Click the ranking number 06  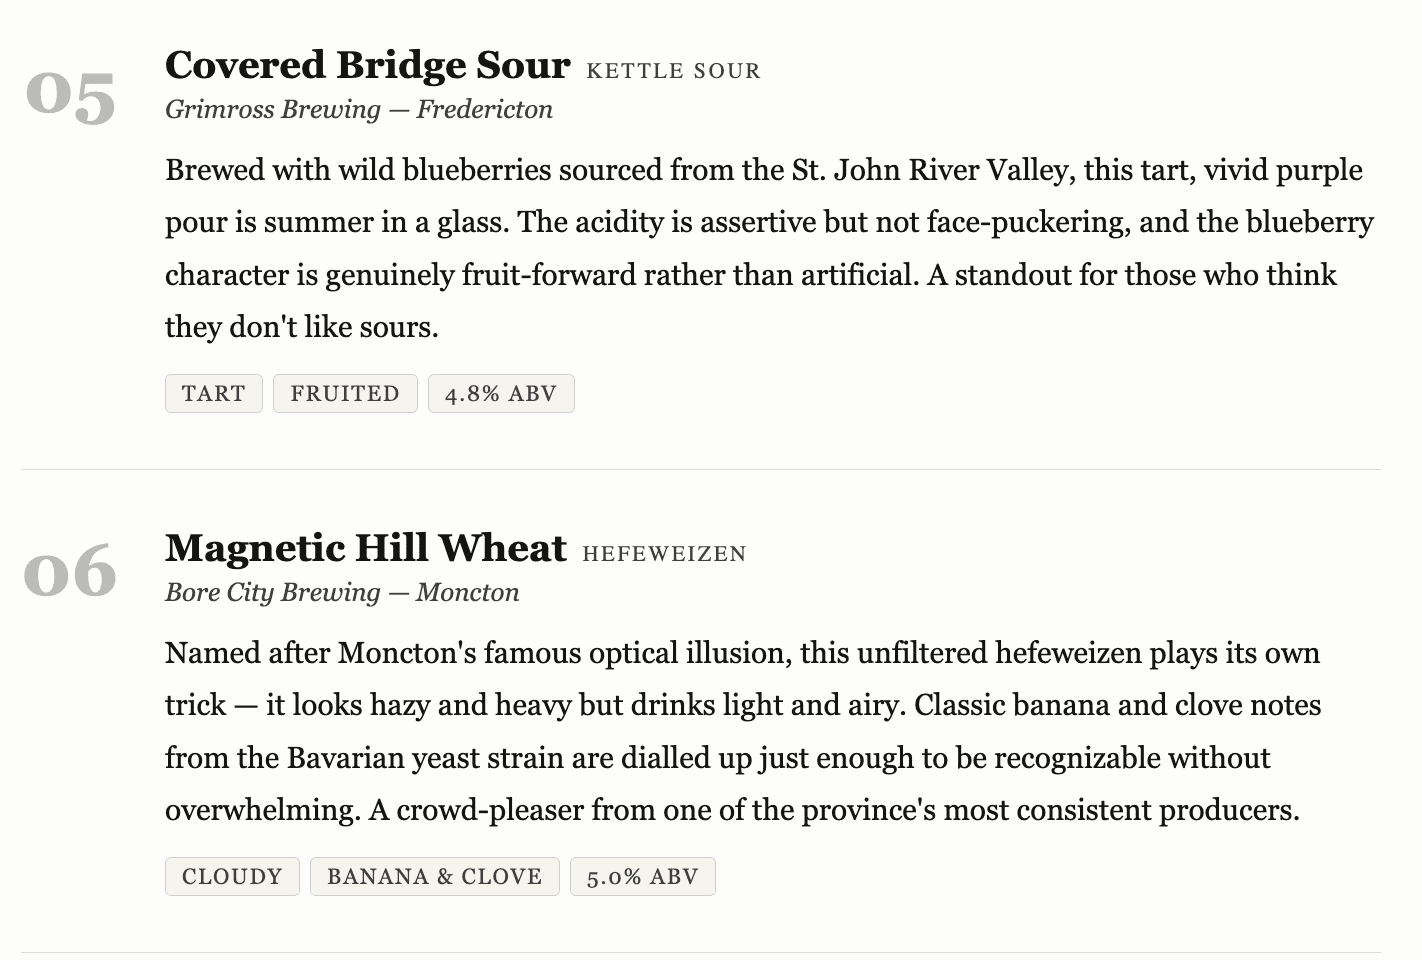tap(70, 572)
